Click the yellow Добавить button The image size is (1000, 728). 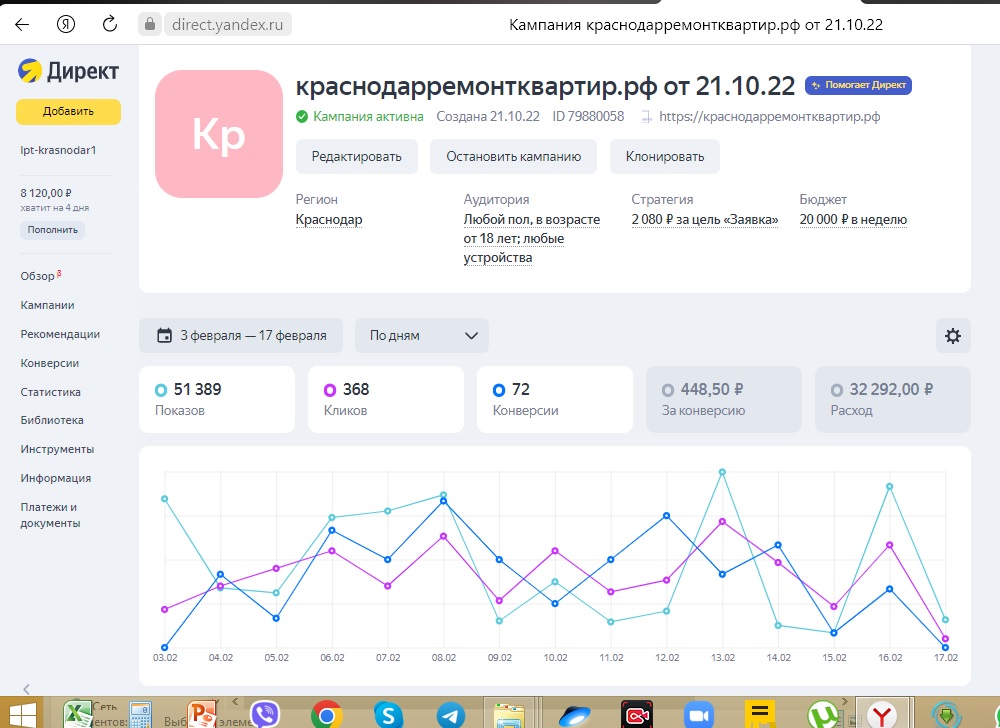(x=68, y=112)
